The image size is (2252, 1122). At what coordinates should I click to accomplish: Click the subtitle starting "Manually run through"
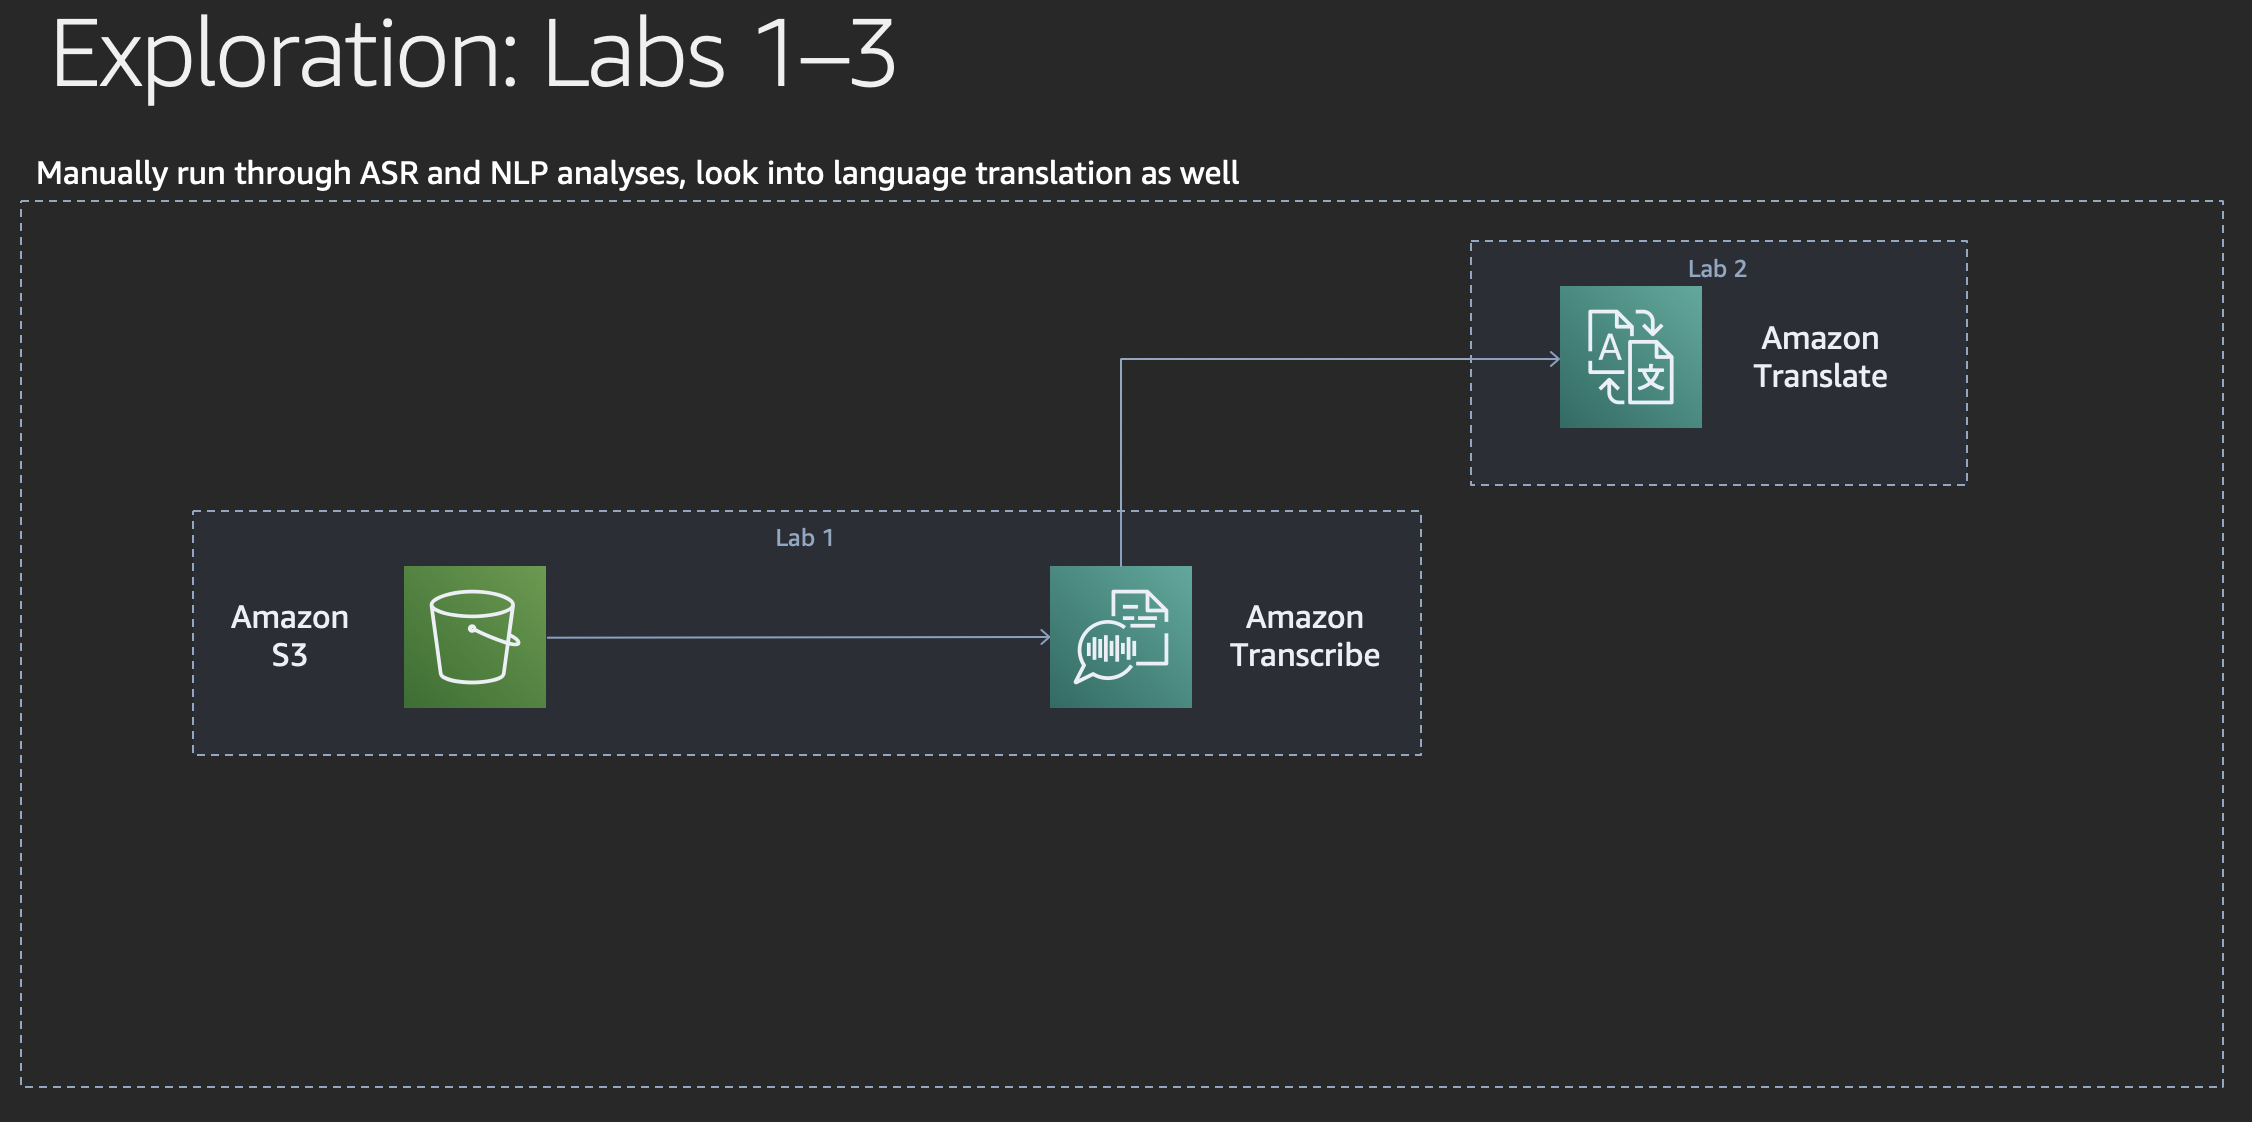click(637, 174)
